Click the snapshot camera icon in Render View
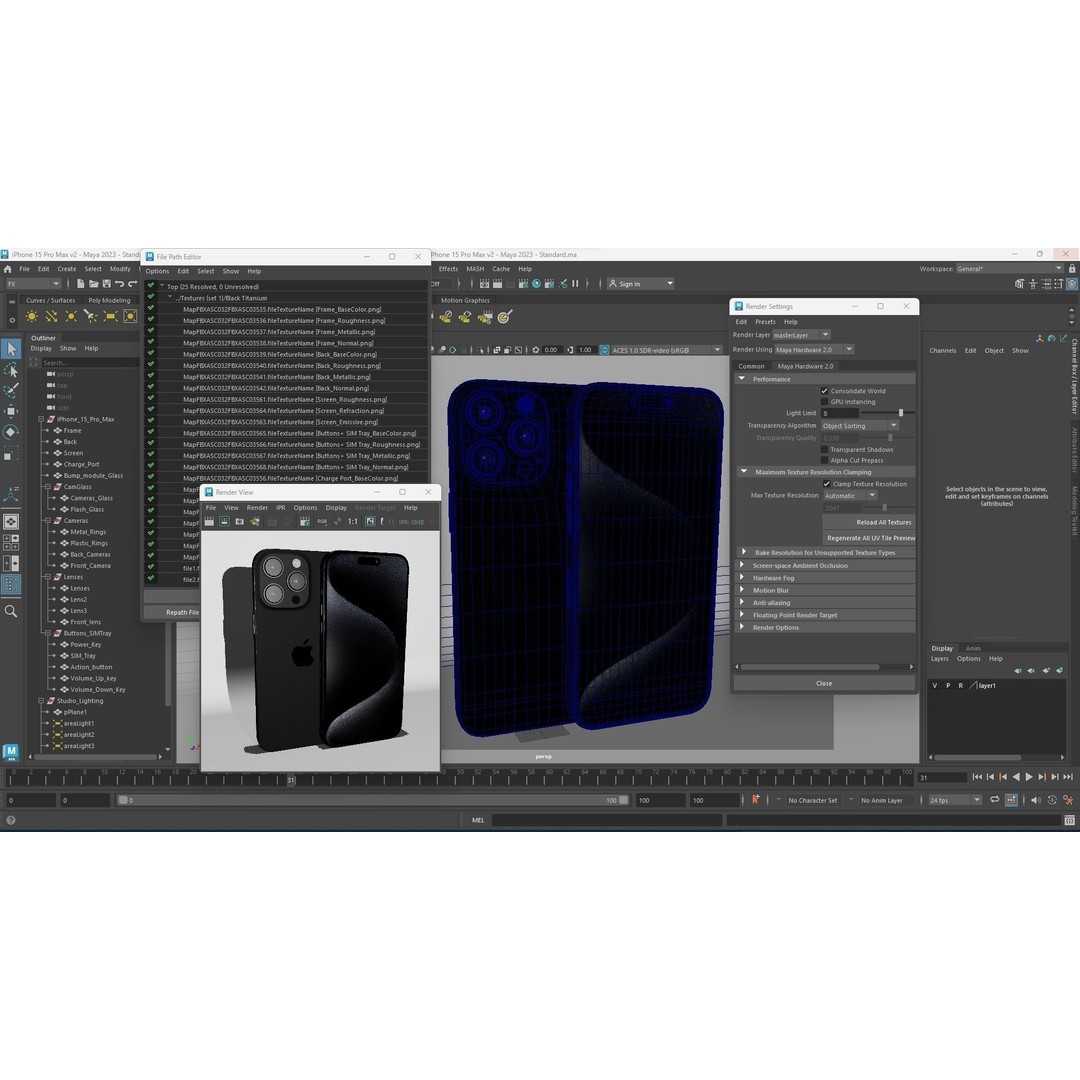 239,521
